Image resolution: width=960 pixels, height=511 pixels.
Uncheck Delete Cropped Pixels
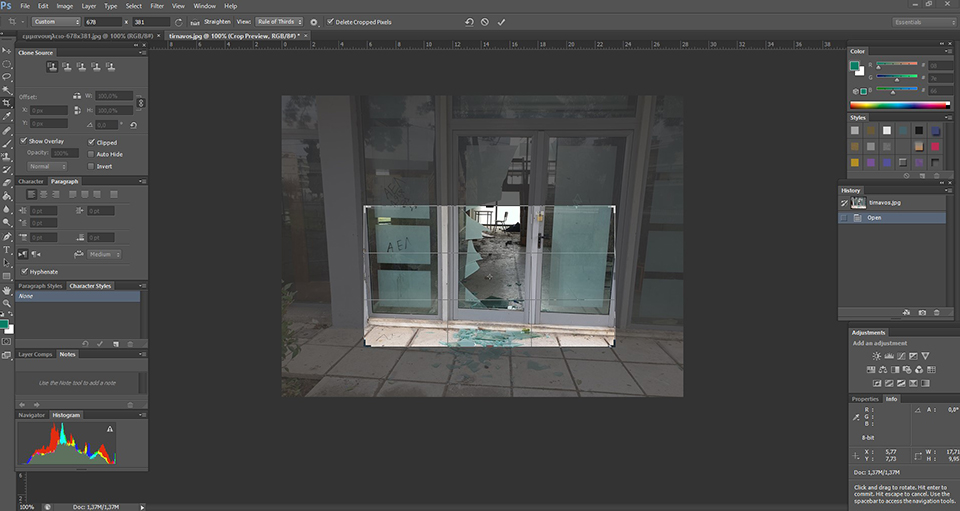(330, 21)
